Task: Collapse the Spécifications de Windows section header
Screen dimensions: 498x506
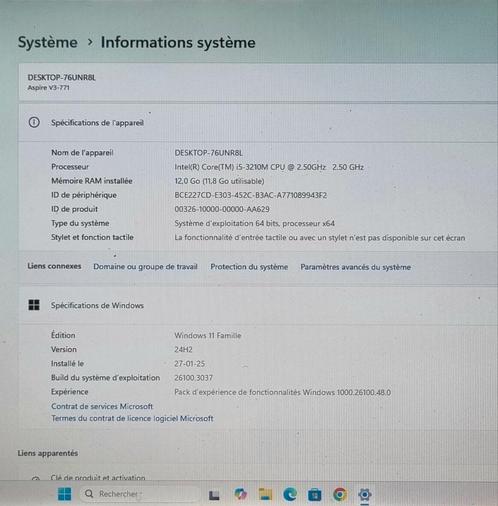Action: tap(258, 305)
